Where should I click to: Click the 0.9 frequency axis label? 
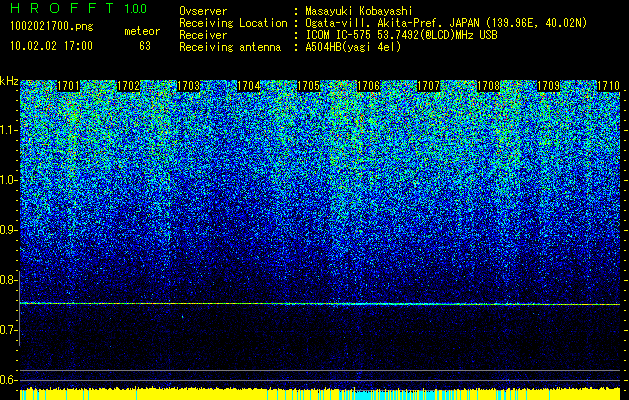[9, 230]
